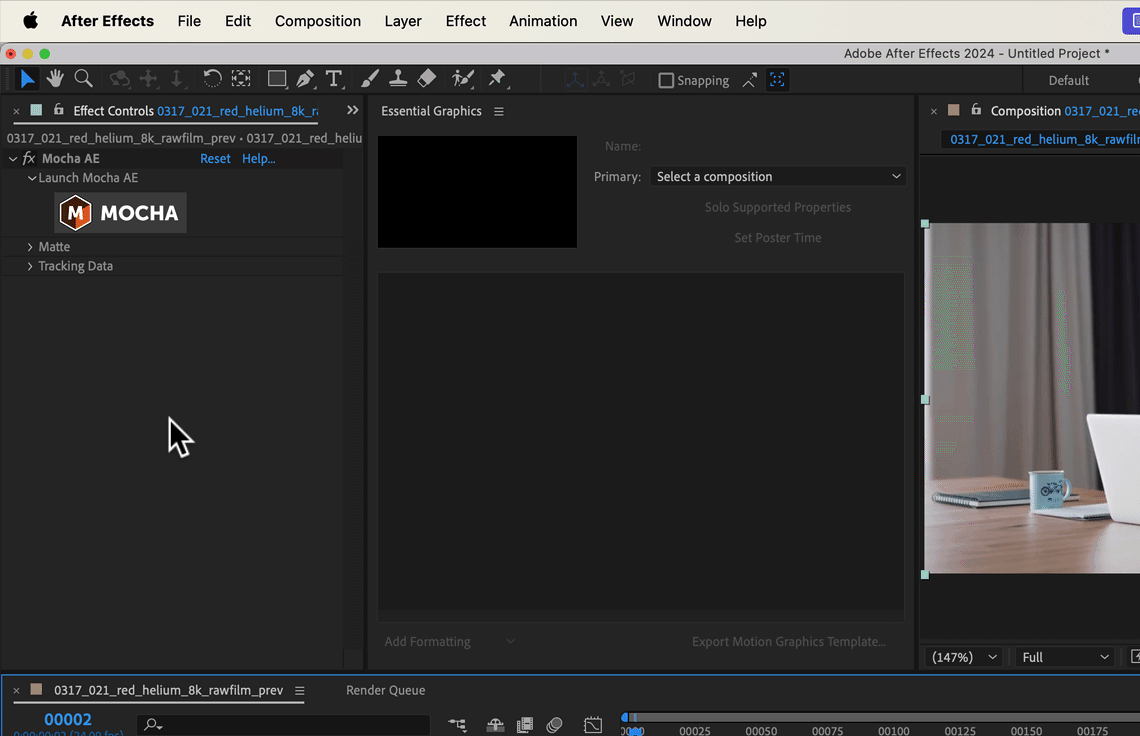Select the Pen tool

[x=305, y=79]
